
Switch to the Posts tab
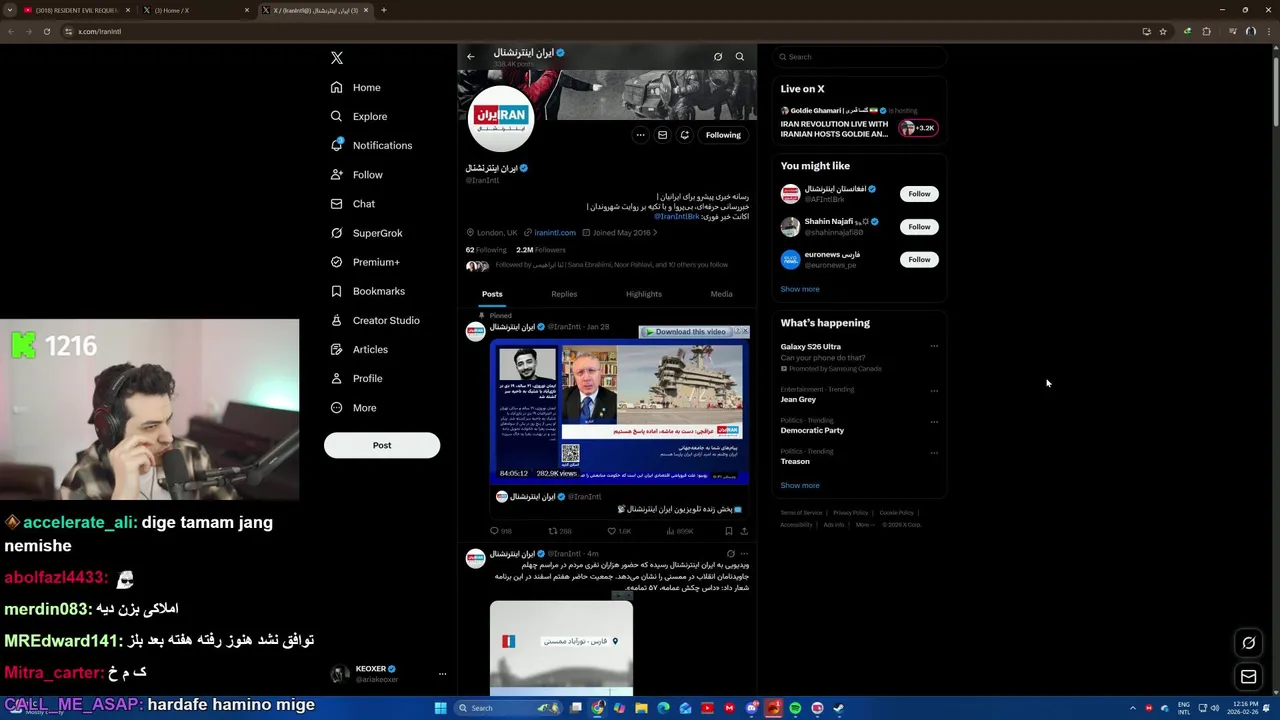(x=492, y=294)
